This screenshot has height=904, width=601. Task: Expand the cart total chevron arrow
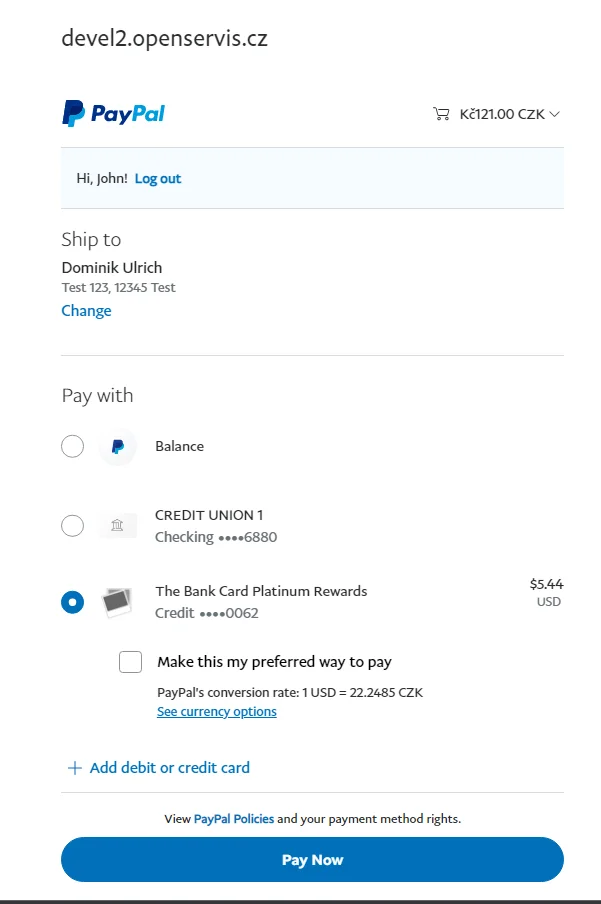click(x=555, y=114)
